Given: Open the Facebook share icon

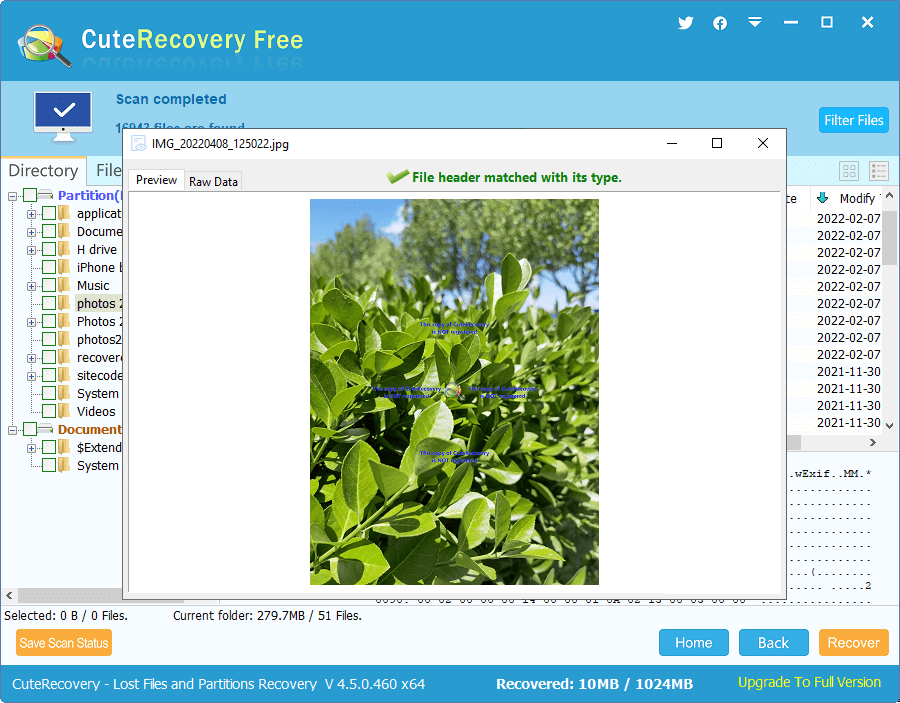Looking at the screenshot, I should click(720, 23).
